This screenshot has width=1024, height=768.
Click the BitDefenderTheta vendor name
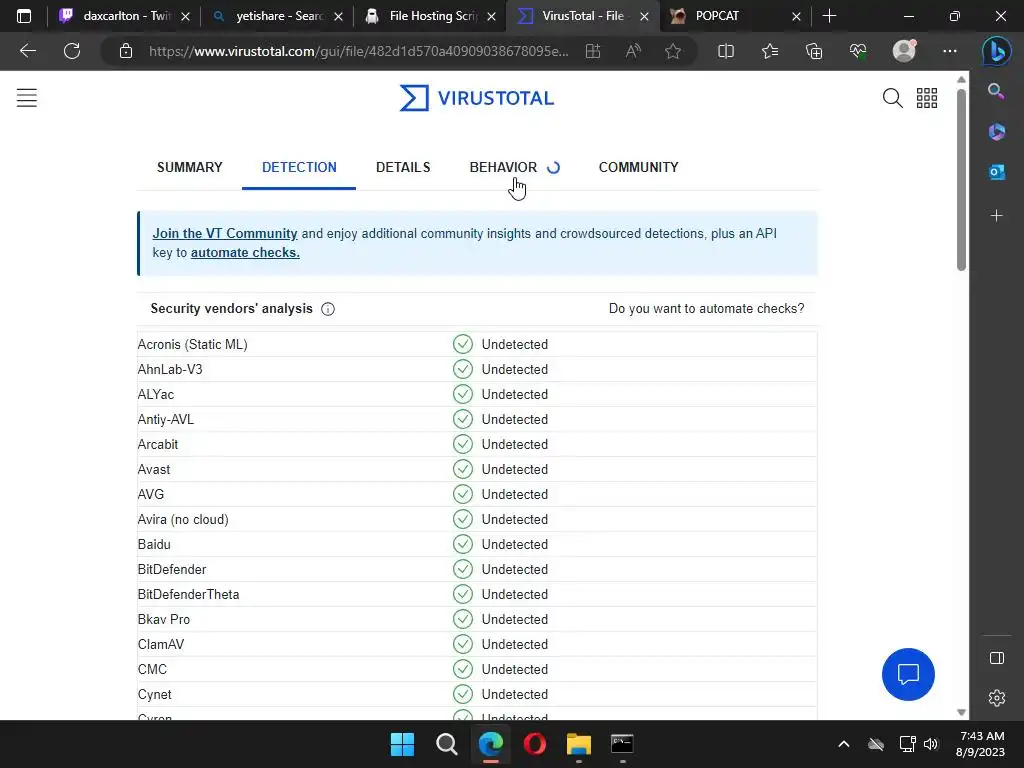pyautogui.click(x=188, y=594)
